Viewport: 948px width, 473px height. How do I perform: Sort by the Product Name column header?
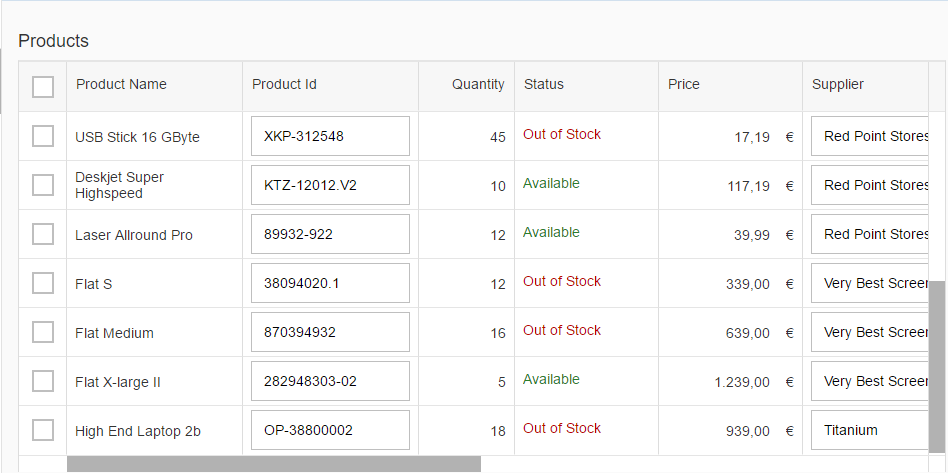[x=121, y=85]
